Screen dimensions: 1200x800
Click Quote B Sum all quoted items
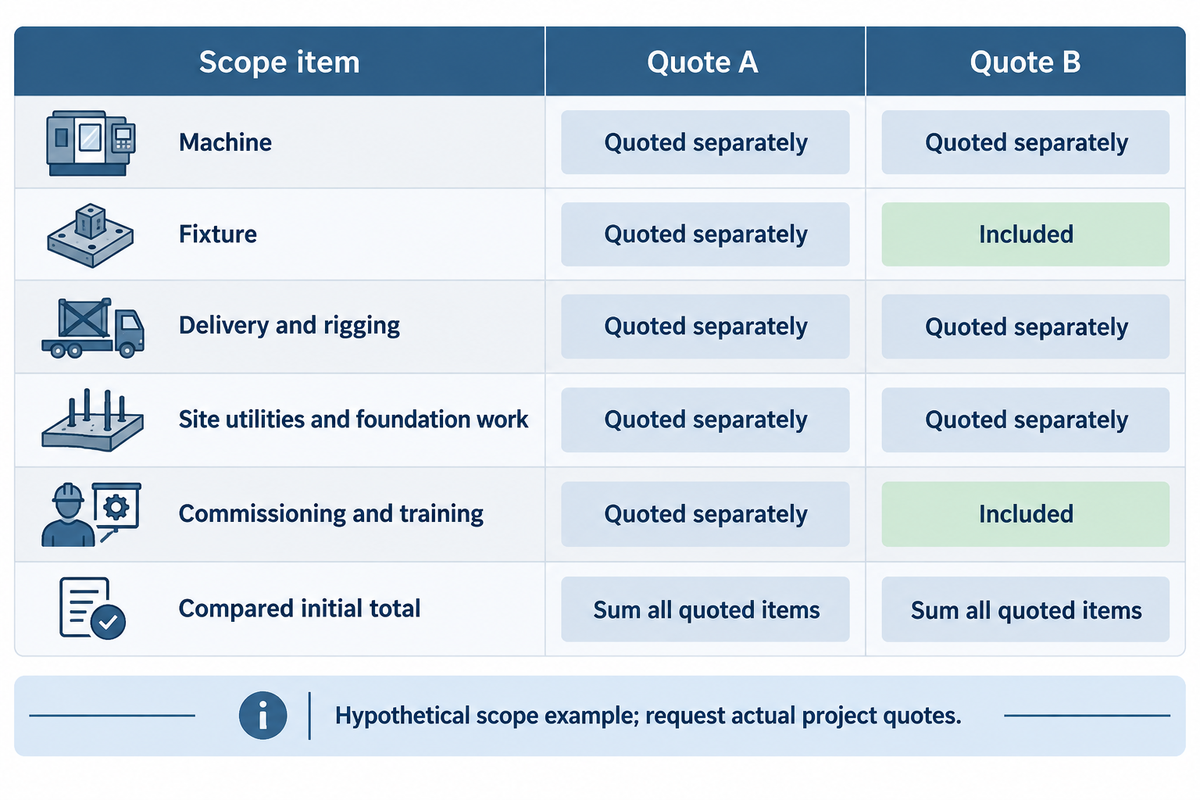click(1025, 609)
